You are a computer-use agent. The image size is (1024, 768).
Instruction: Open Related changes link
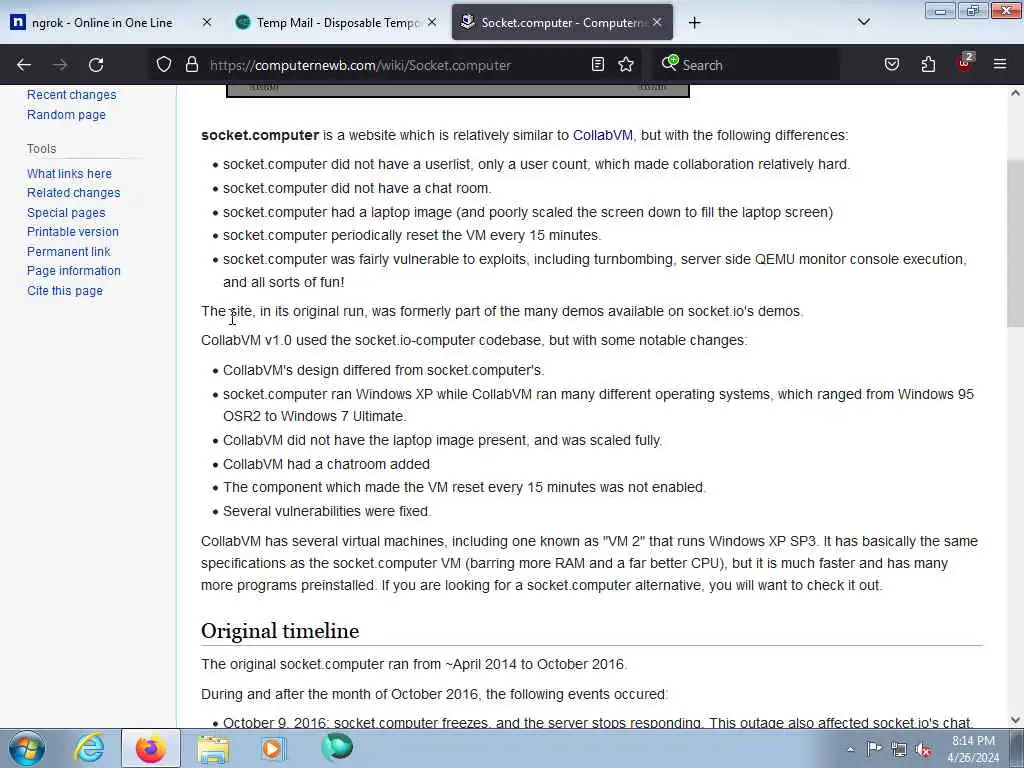click(74, 193)
